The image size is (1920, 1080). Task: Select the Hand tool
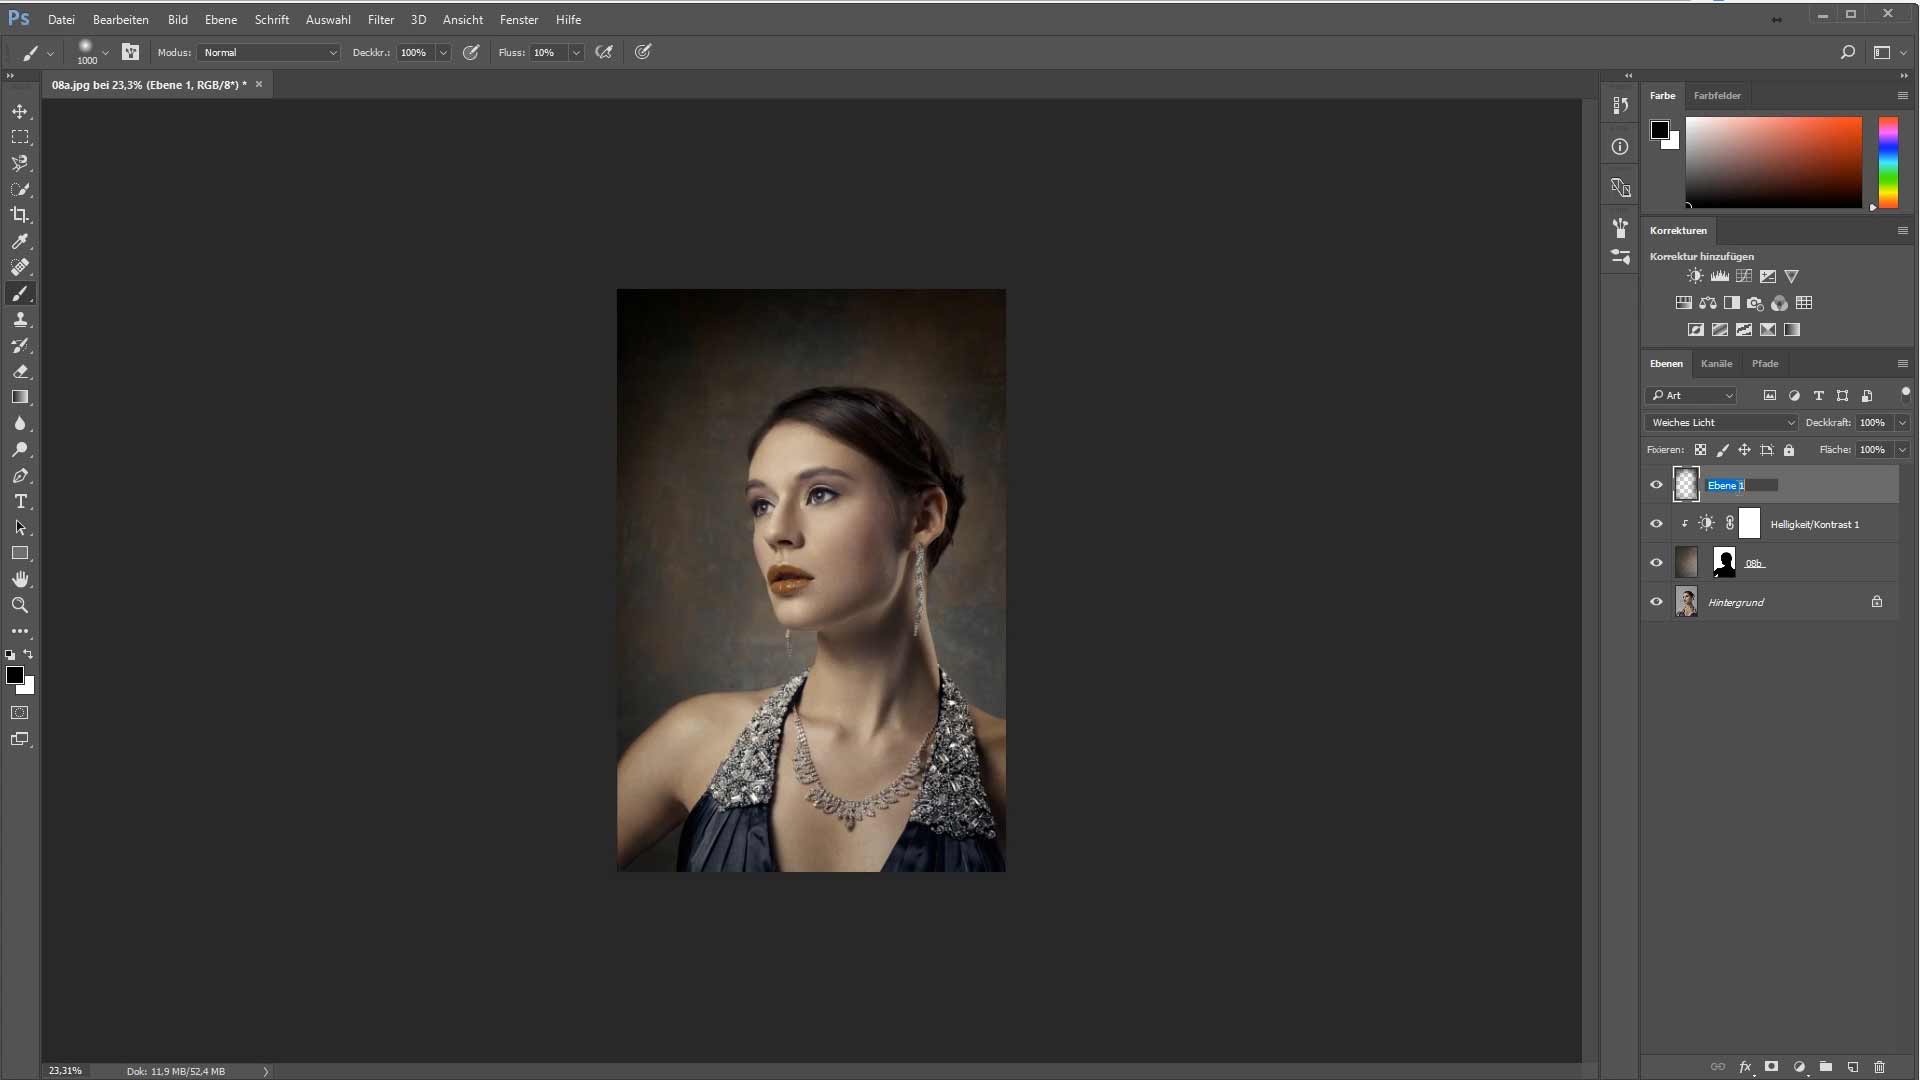point(20,579)
